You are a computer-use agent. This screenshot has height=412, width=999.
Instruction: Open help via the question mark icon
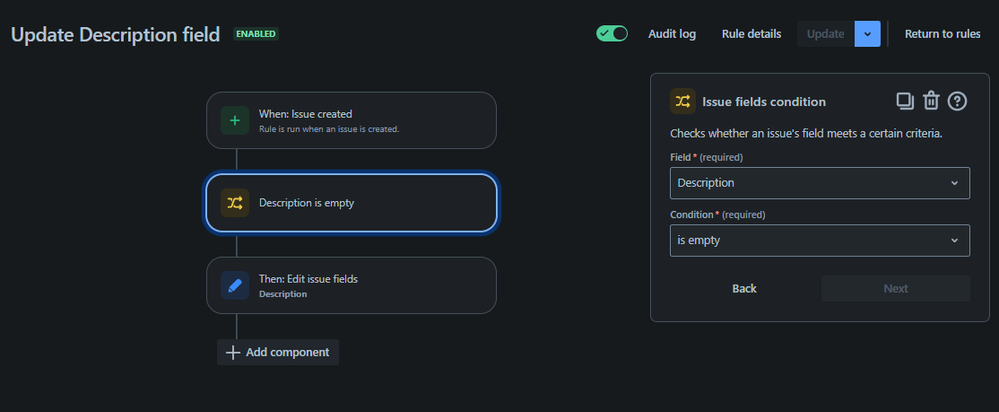(x=957, y=100)
